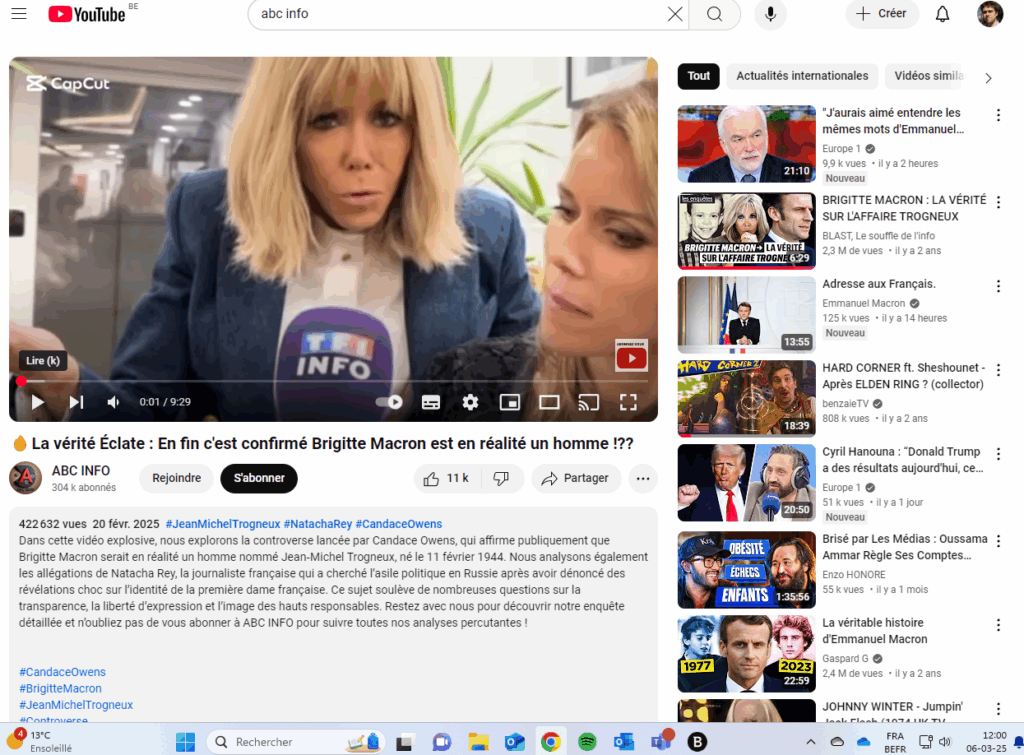Toggle the autoplay switch in the player
The image size is (1024, 755).
click(x=390, y=402)
